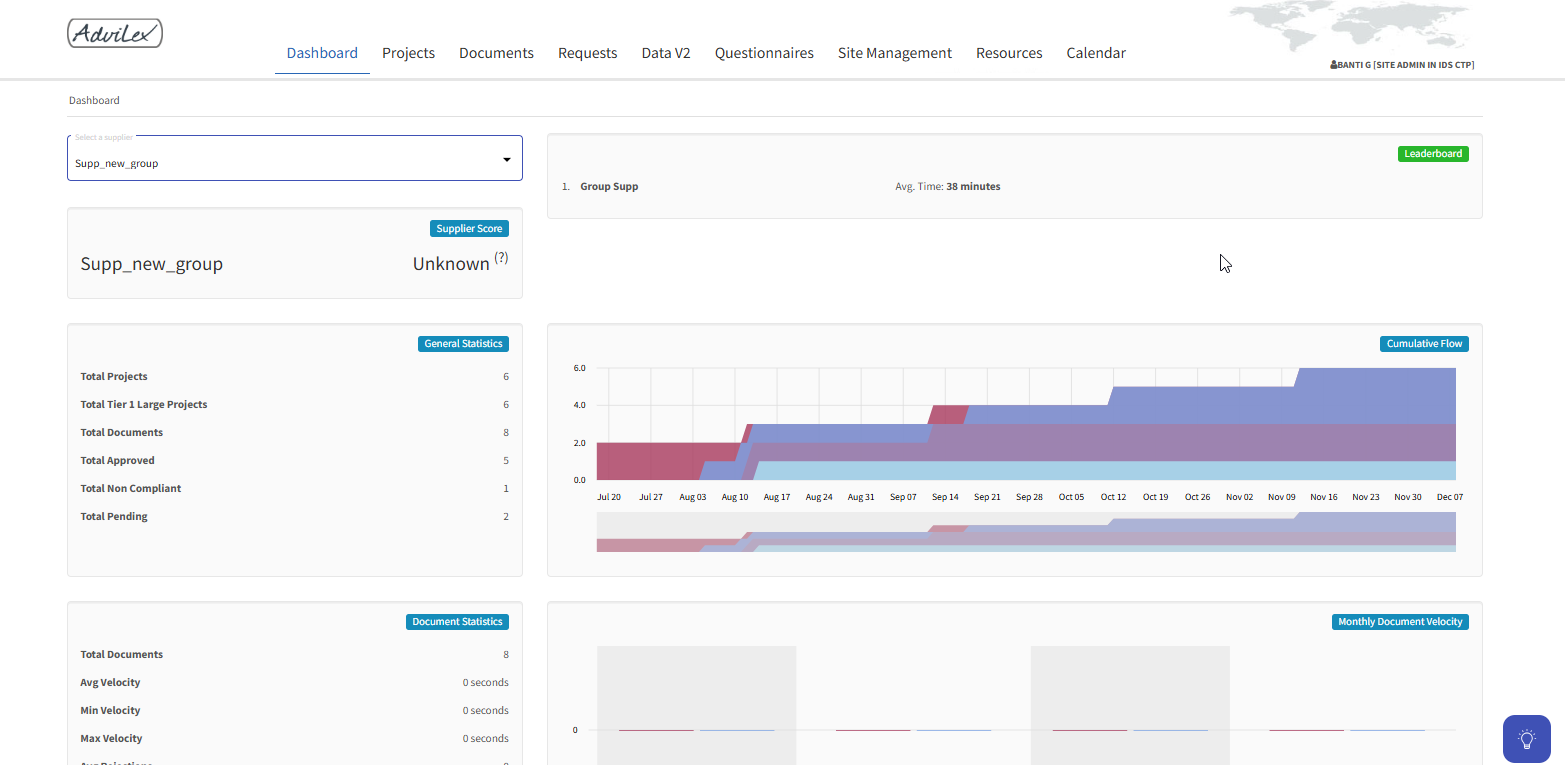This screenshot has width=1565, height=765.
Task: Open Data V2 in navigation
Action: tap(665, 53)
